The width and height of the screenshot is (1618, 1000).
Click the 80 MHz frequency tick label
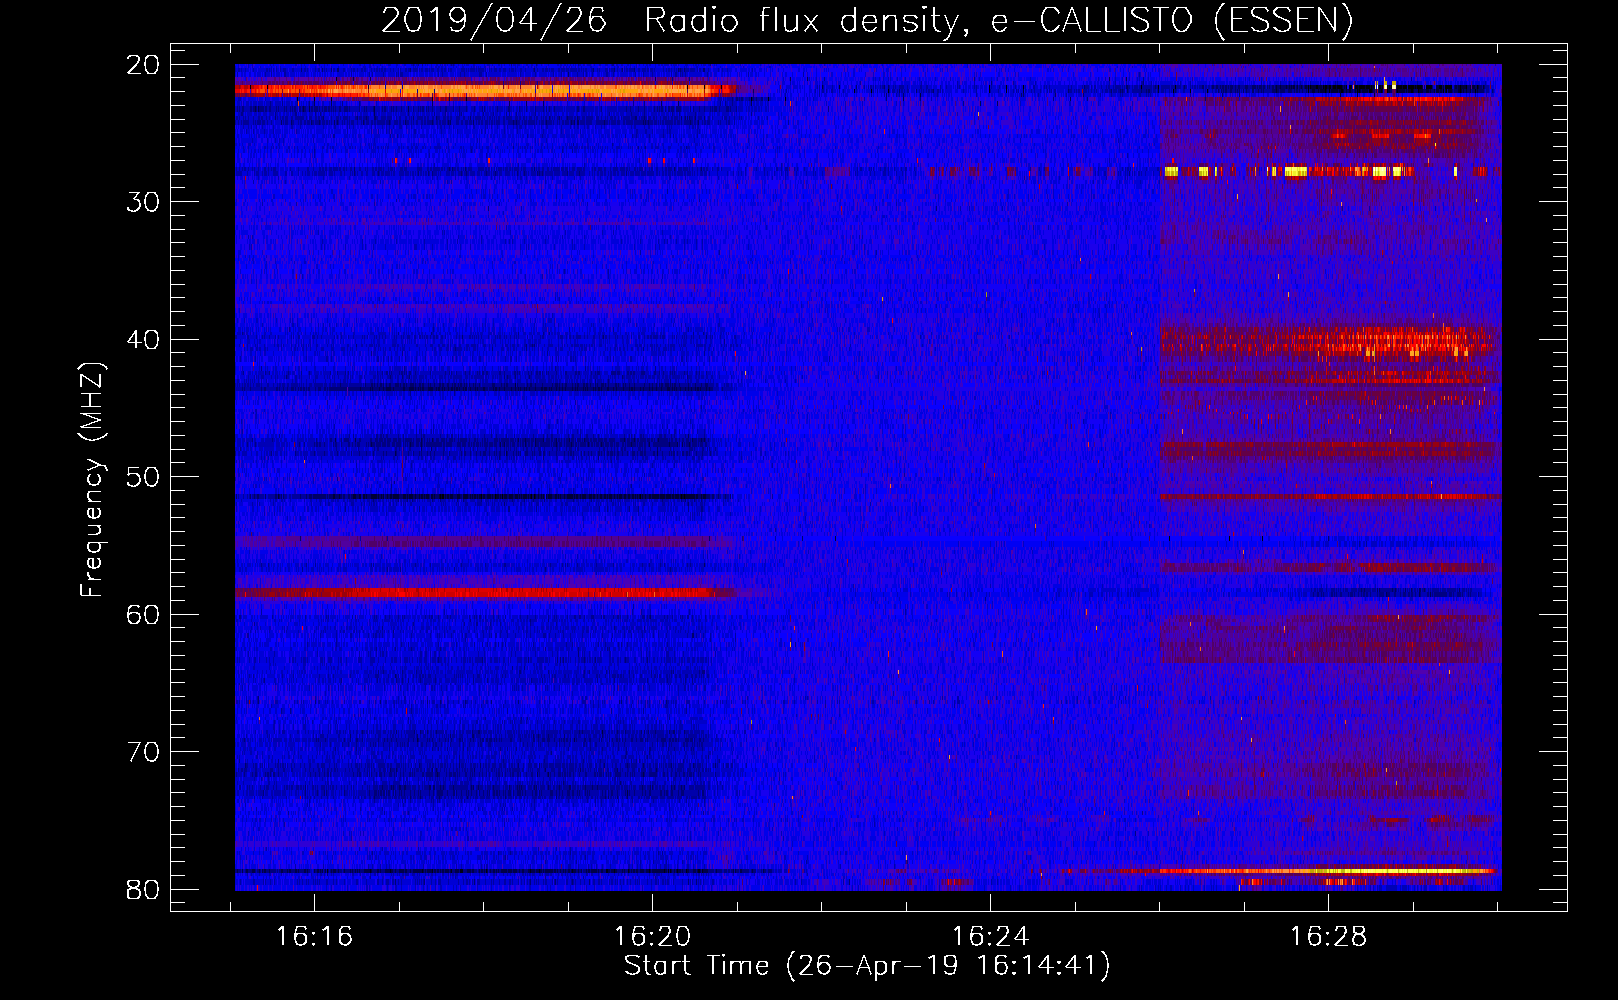coord(143,890)
